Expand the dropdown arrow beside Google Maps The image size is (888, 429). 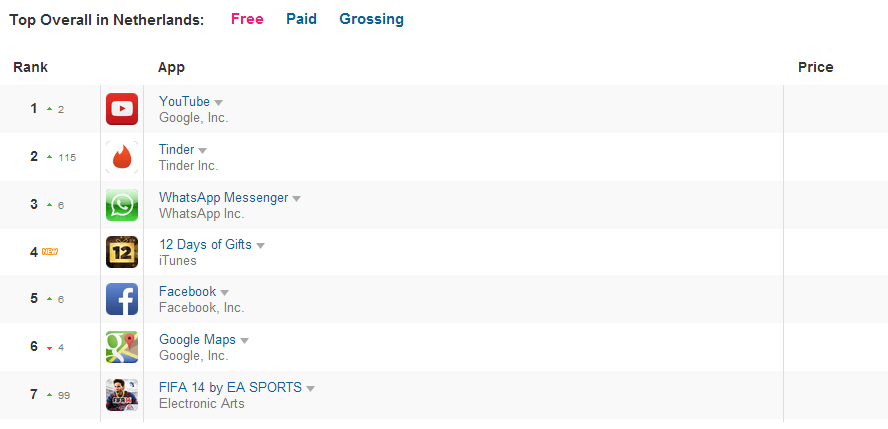[x=245, y=341]
